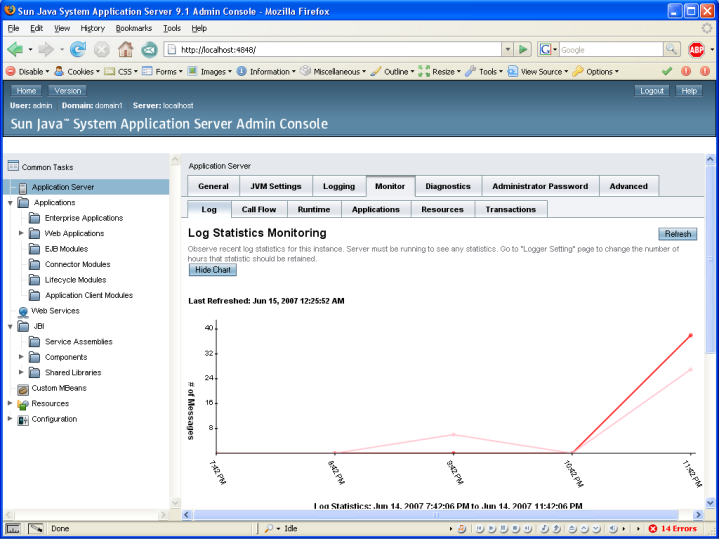Switch to the JVM Settings tab
Viewport: 719px width, 539px height.
coord(276,186)
